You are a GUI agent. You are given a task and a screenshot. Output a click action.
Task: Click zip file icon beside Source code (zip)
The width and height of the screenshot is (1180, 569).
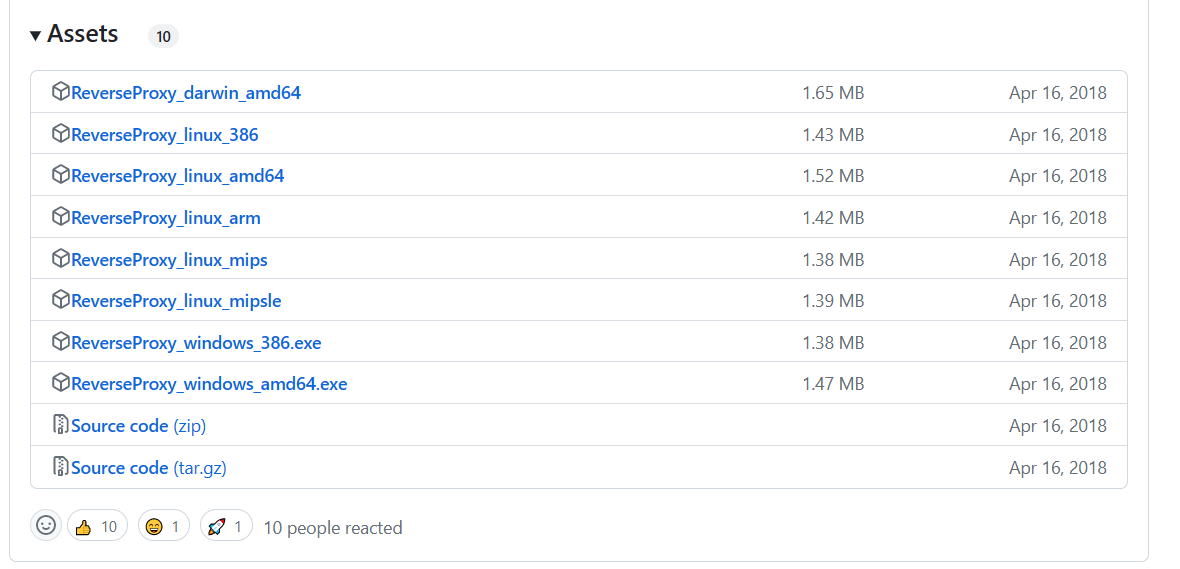(x=61, y=425)
